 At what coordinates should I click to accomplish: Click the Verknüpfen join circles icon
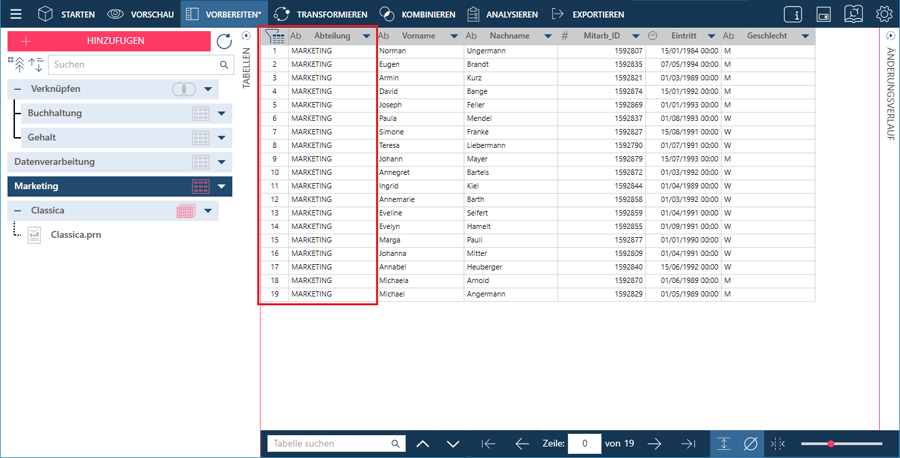point(184,89)
